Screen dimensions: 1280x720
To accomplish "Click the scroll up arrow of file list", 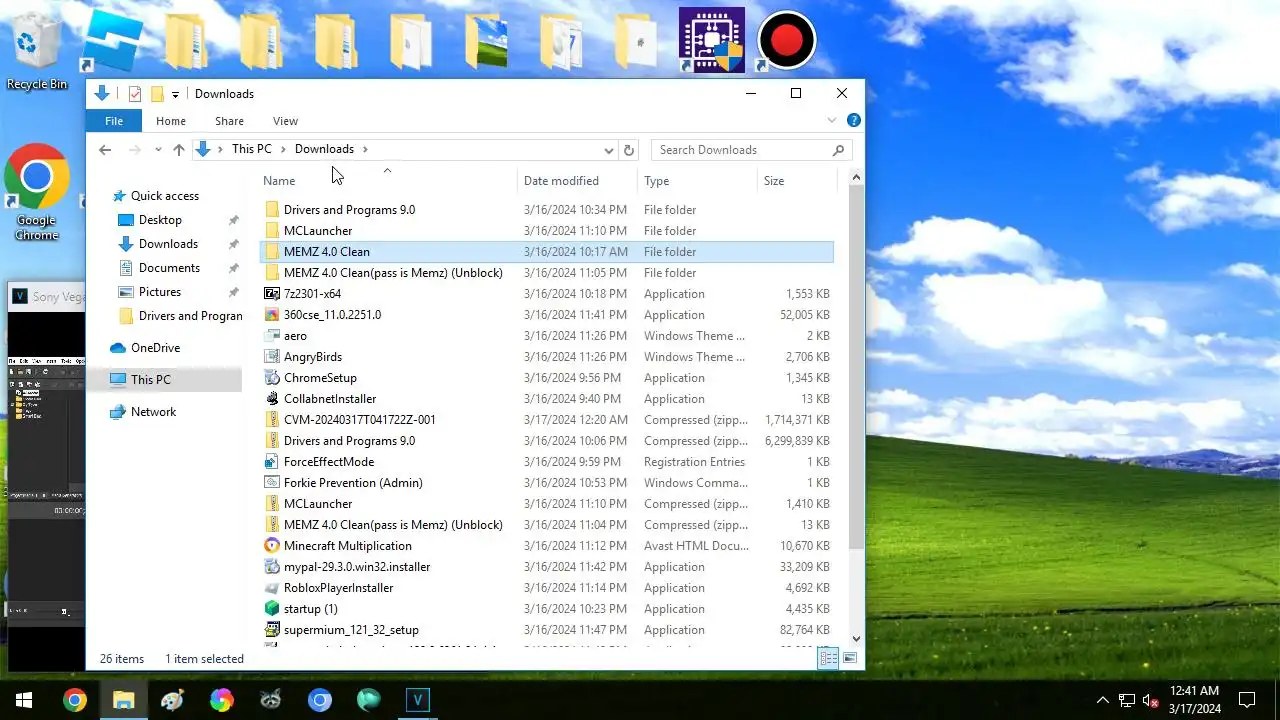I will 856,178.
